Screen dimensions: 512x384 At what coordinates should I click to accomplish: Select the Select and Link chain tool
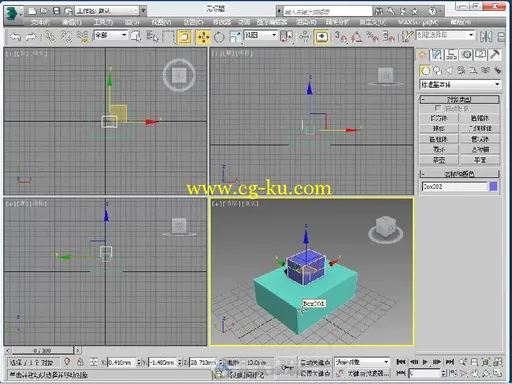coord(50,37)
